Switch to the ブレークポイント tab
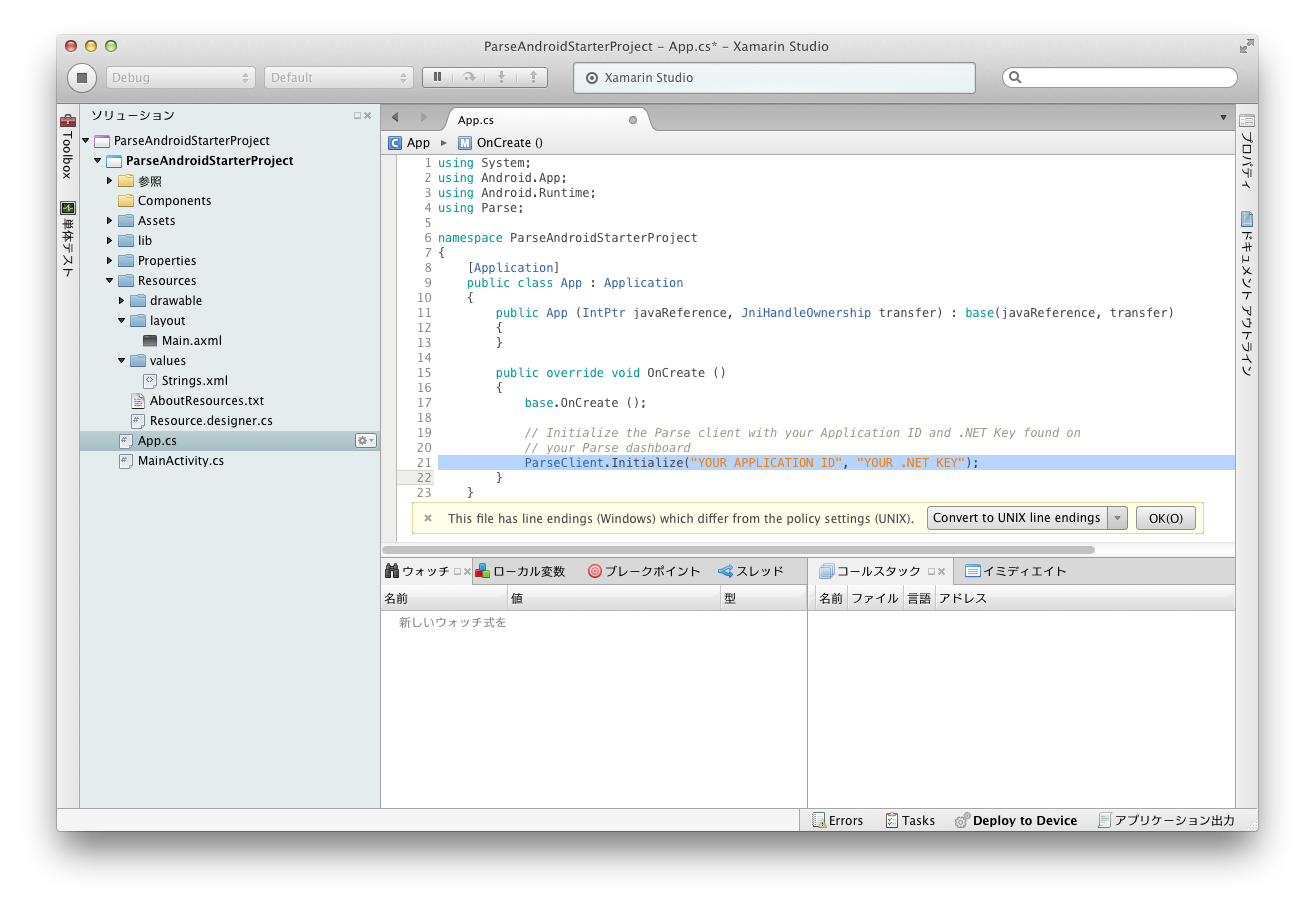Screen dimensions: 1315x910 click(644, 572)
